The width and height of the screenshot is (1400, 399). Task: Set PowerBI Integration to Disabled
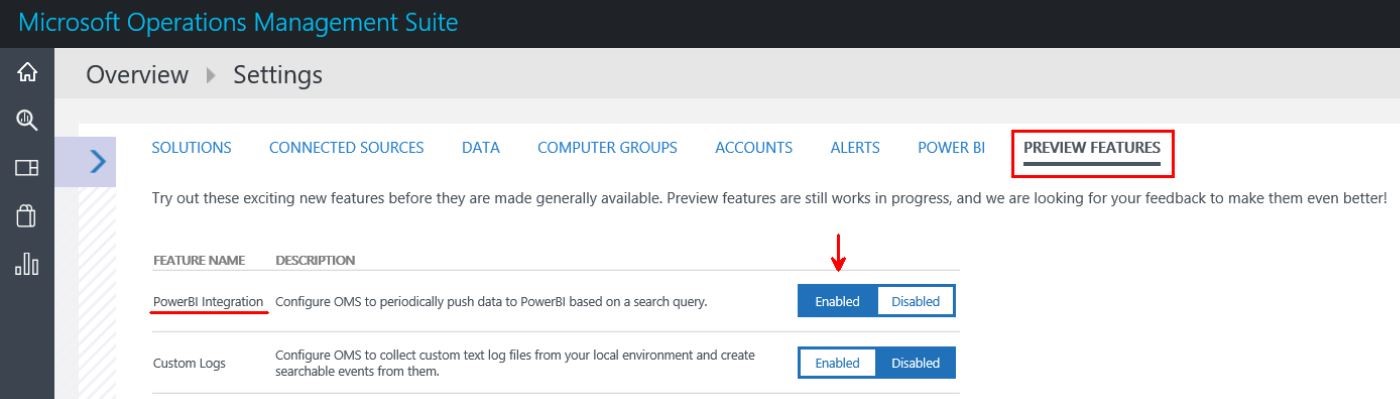pyautogui.click(x=916, y=301)
